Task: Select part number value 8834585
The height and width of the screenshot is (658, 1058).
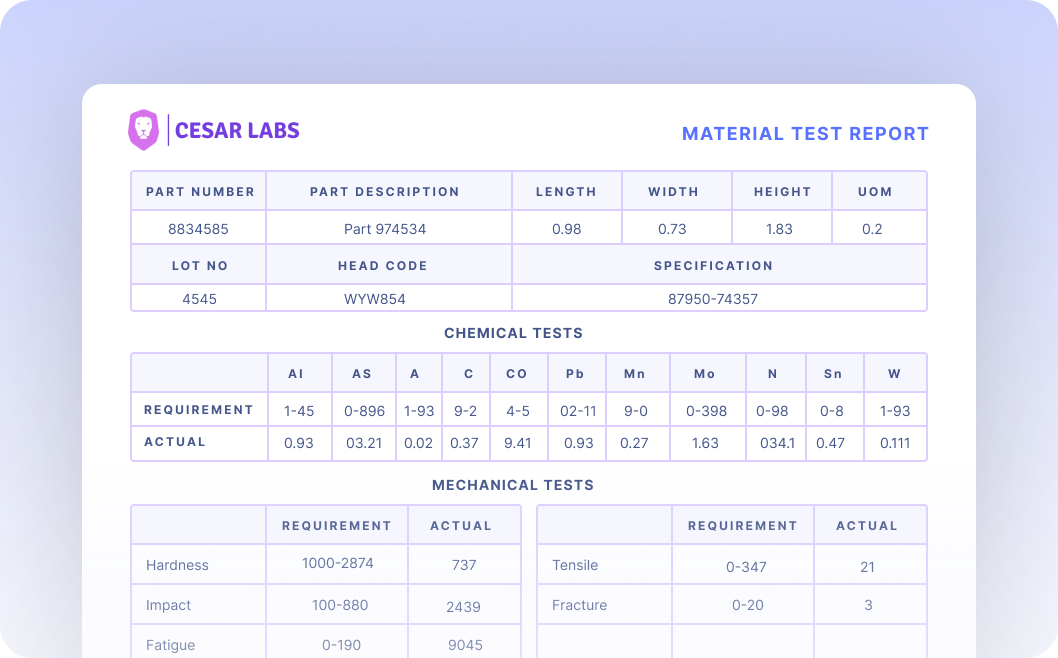Action: [x=198, y=229]
